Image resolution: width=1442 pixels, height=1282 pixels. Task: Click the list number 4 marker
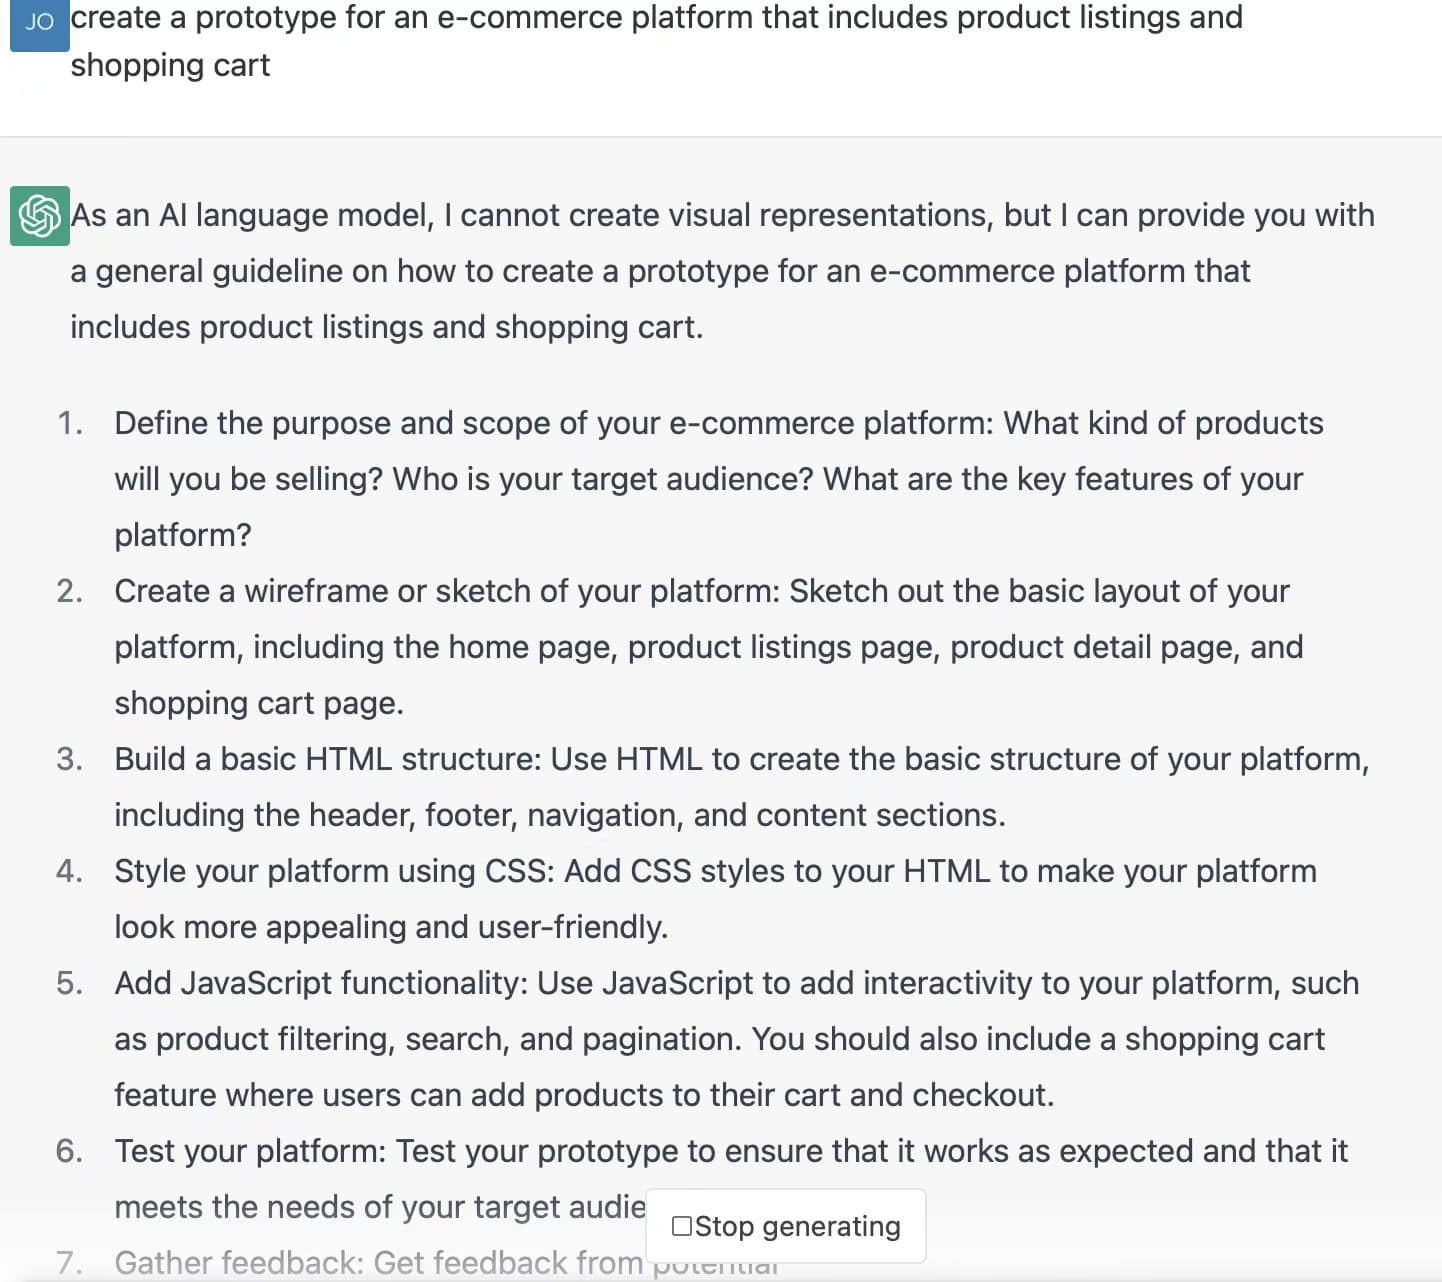click(69, 871)
